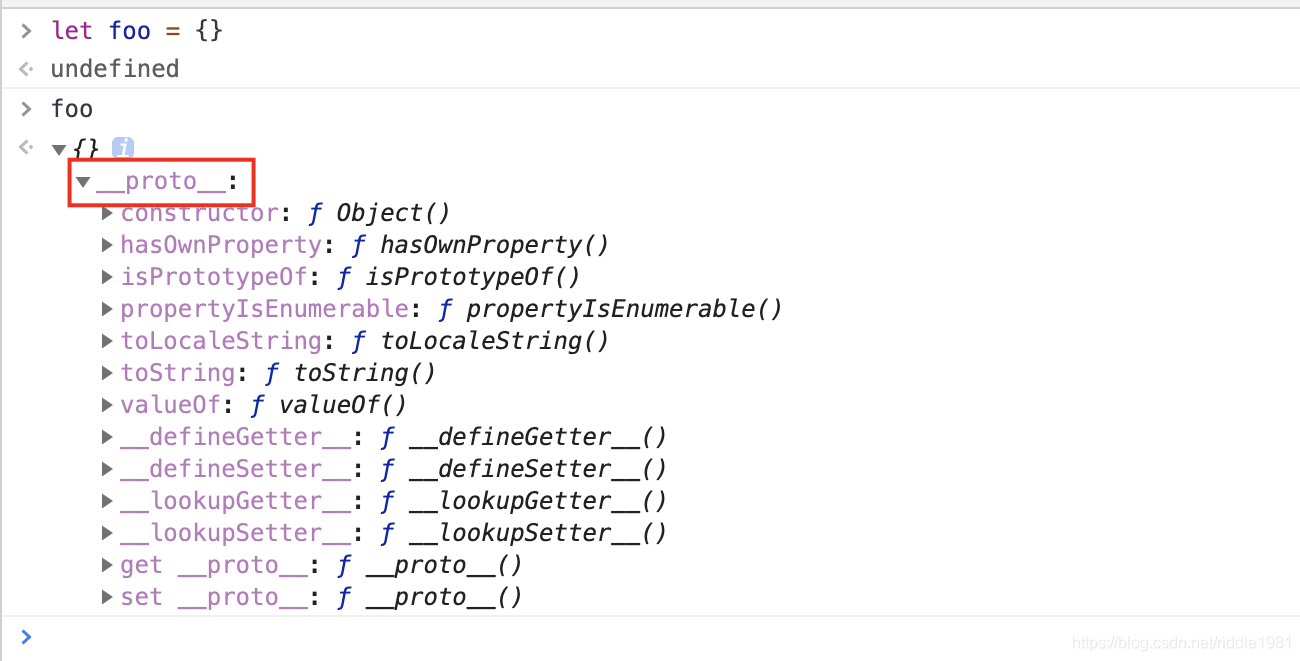Click the 'f valueOf()' function value
The image size is (1300, 661).
pos(328,405)
